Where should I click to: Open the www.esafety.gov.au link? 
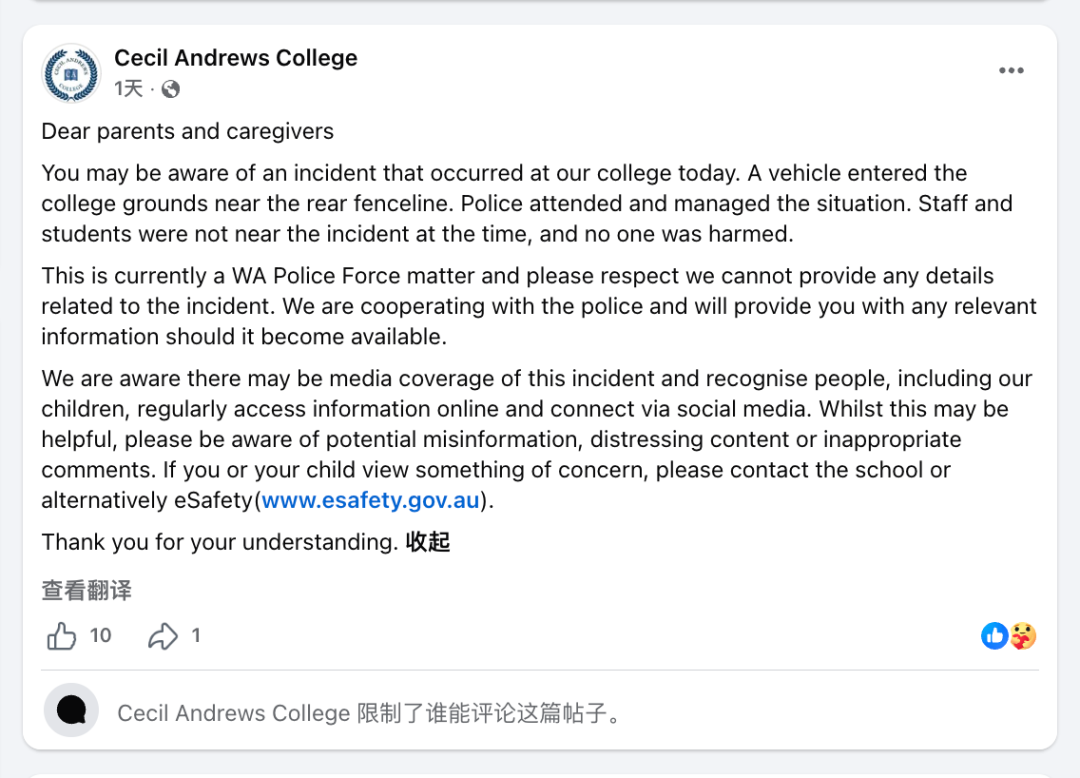tap(371, 500)
